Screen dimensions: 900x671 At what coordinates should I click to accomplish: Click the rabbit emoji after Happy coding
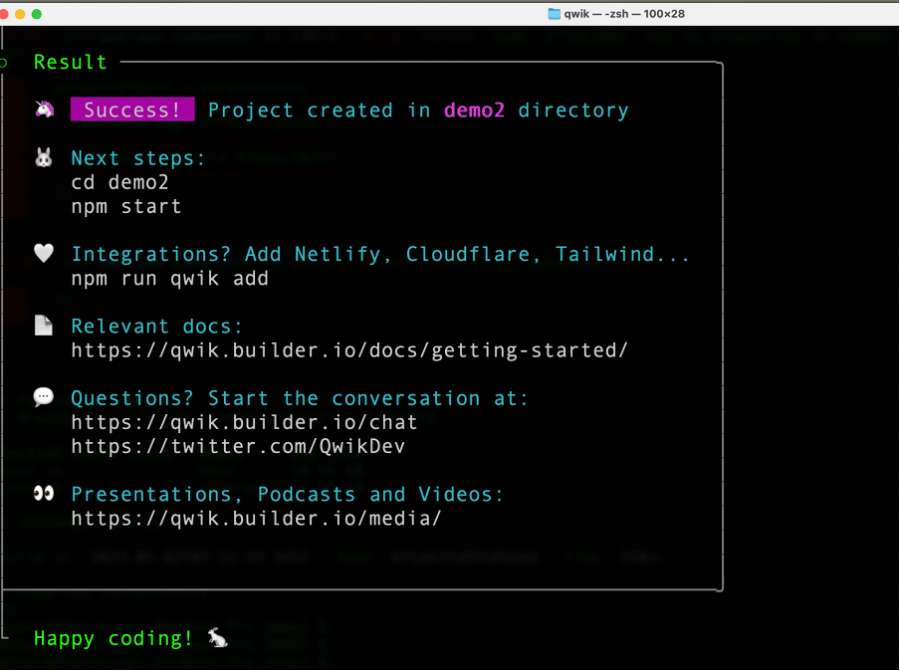point(218,637)
